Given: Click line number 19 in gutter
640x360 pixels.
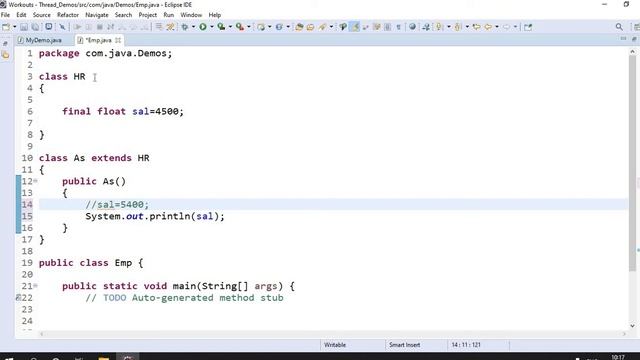Looking at the screenshot, I should coord(27,263).
